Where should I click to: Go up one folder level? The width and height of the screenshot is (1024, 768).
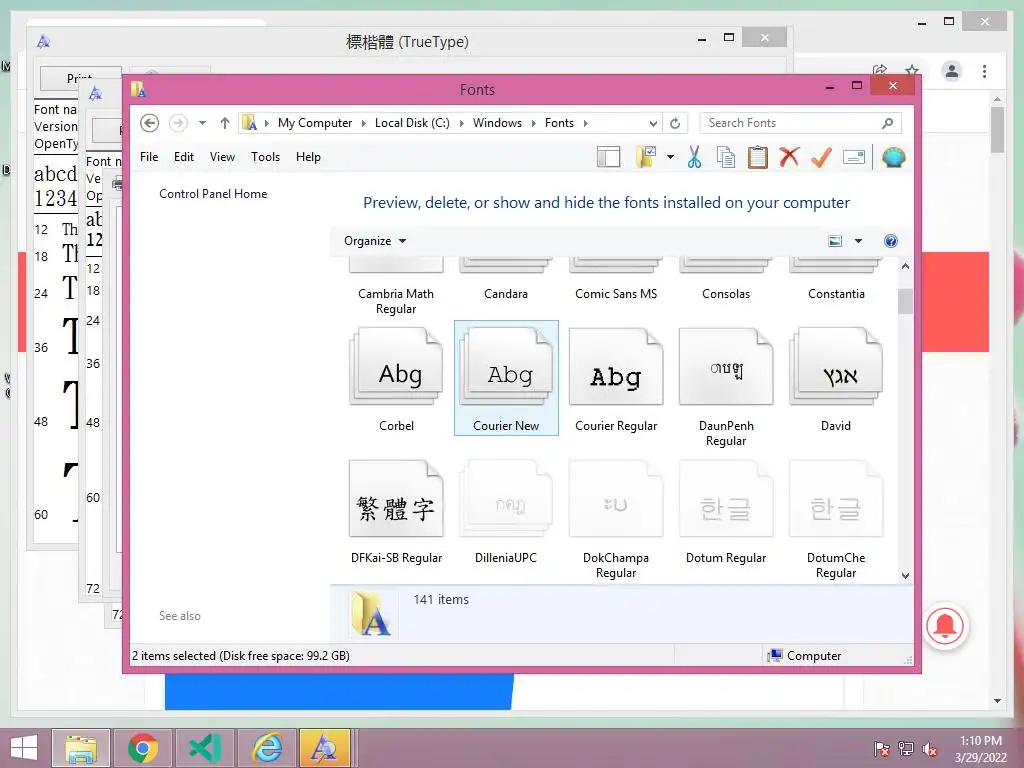[x=225, y=123]
